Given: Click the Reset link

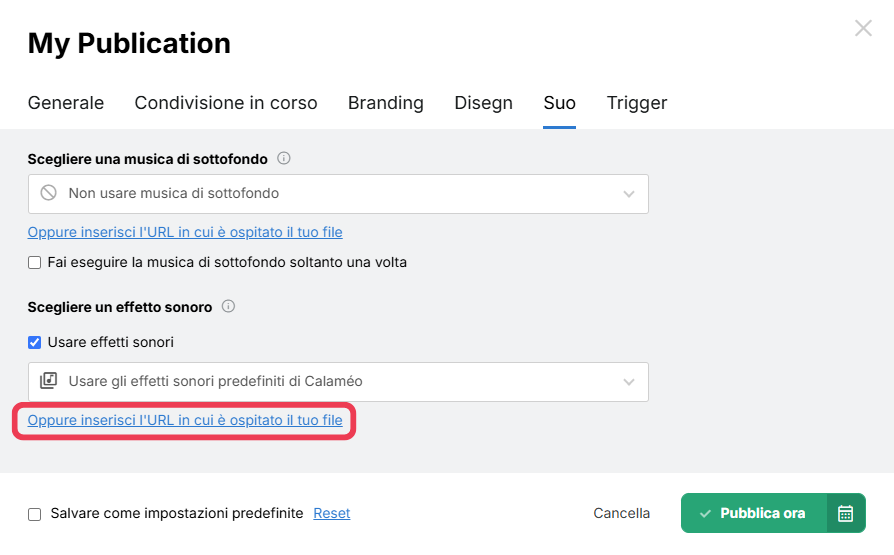Looking at the screenshot, I should (332, 513).
